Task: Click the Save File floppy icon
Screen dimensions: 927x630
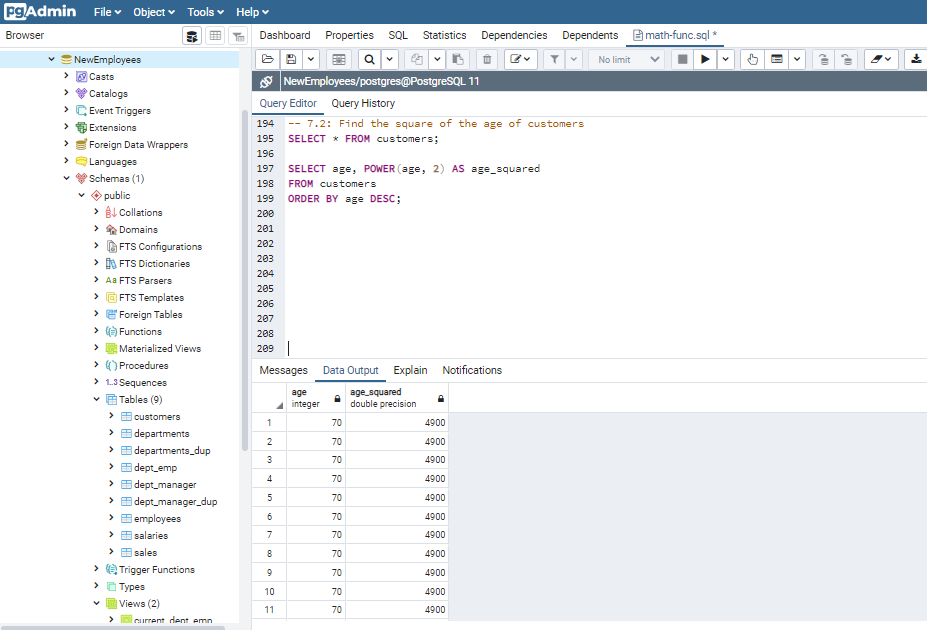Action: pyautogui.click(x=291, y=60)
